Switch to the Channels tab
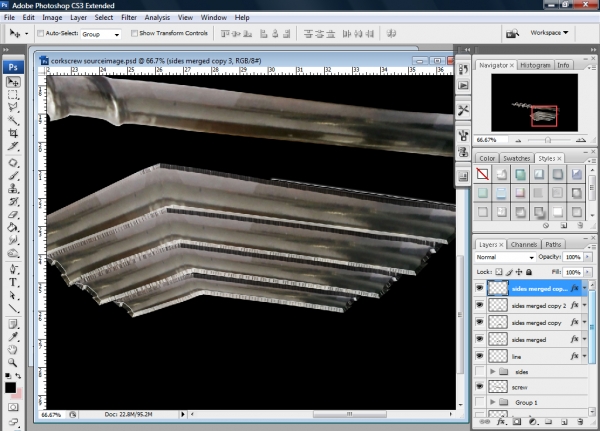600x431 pixels. [x=524, y=245]
